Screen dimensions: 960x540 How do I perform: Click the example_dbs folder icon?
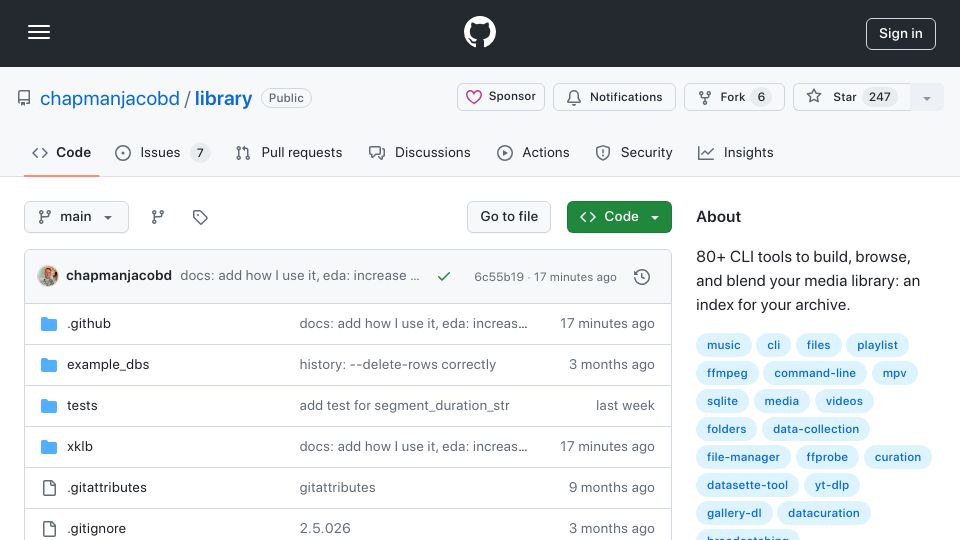[49, 364]
